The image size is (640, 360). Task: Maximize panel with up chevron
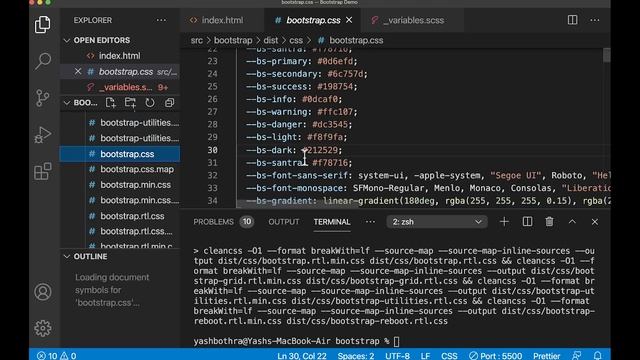point(572,222)
